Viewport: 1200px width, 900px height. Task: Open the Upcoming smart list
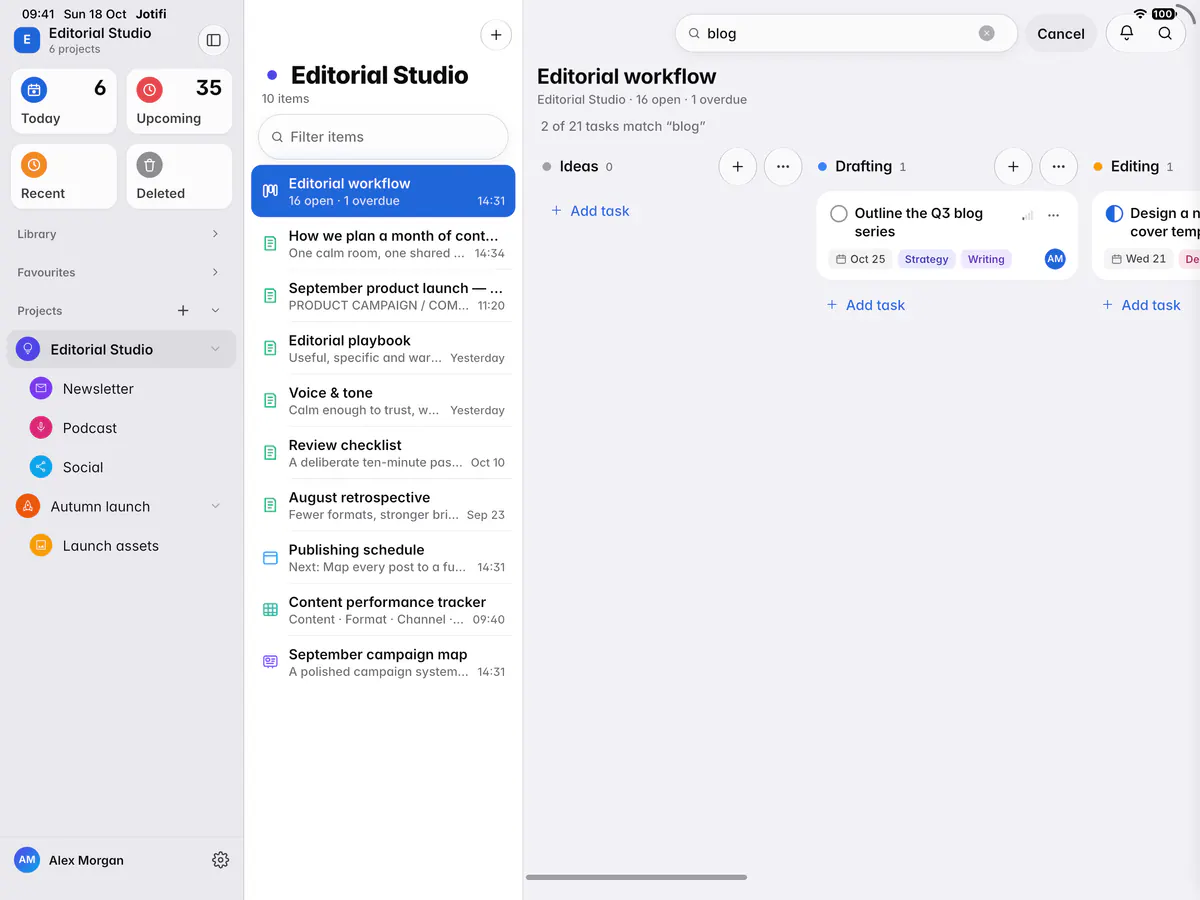(x=179, y=101)
